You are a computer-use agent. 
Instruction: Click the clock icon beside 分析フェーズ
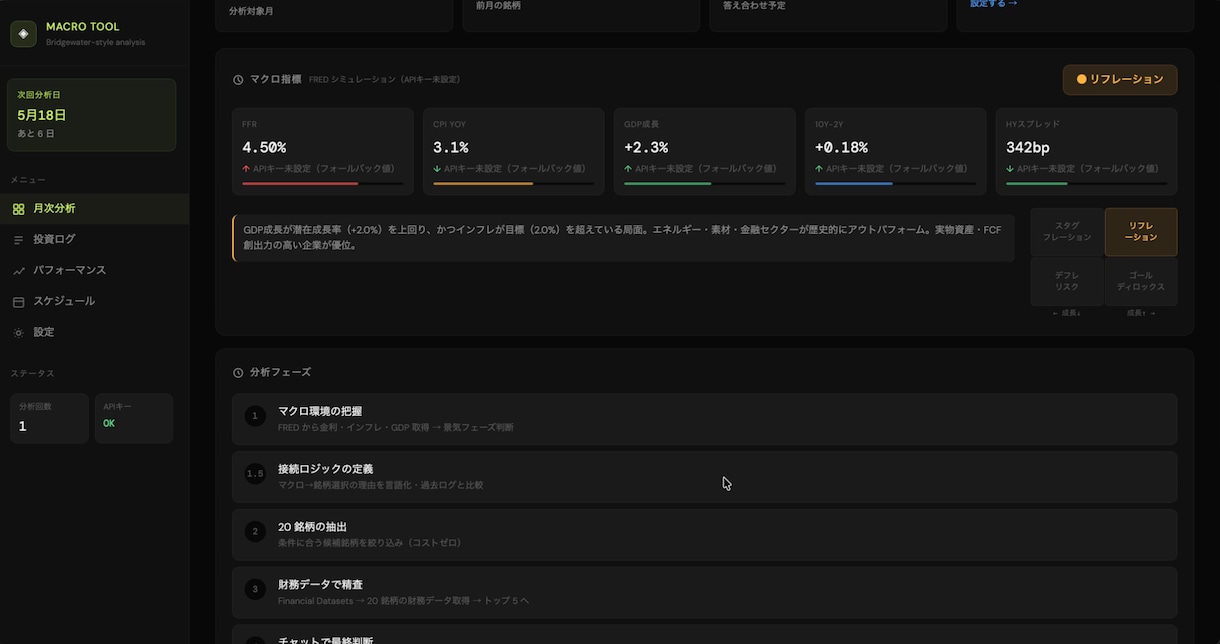[x=238, y=373]
